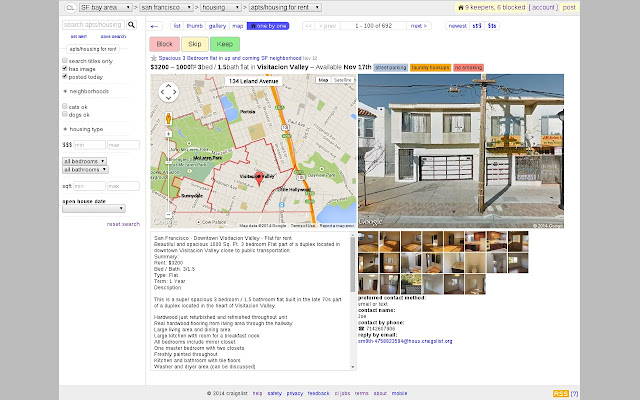Image resolution: width=640 pixels, height=400 pixels.
Task: Click the street view house photo
Action: tap(461, 151)
